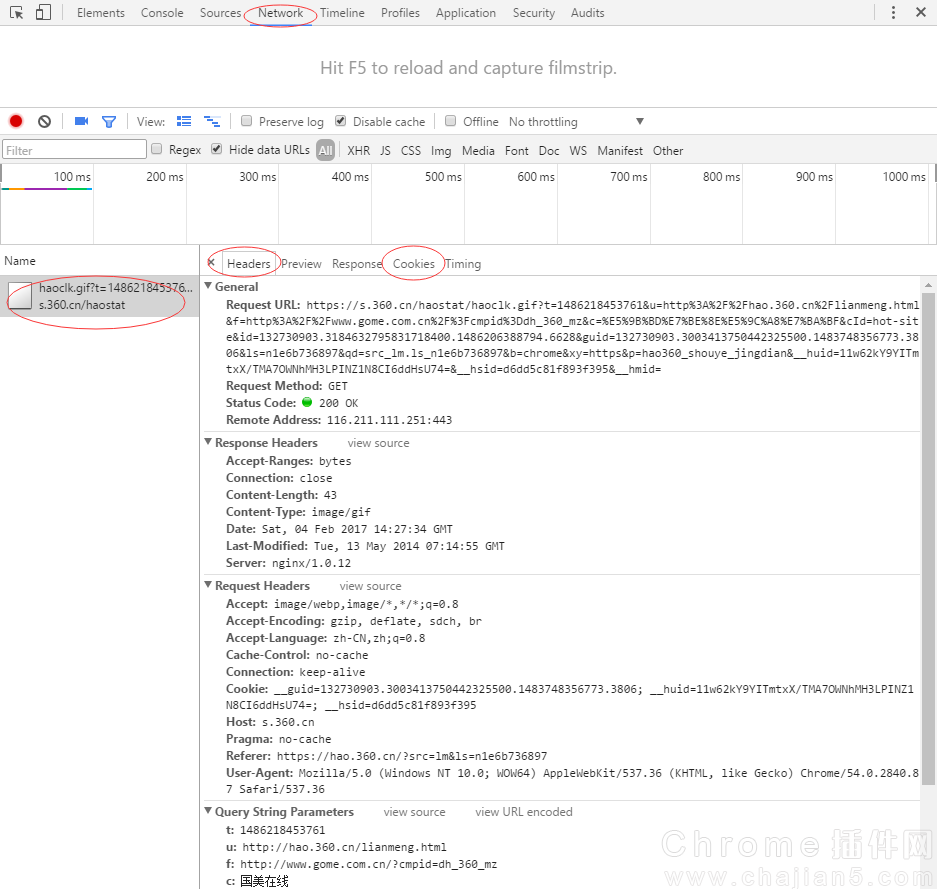Enable the Regex filter checkbox
This screenshot has width=937, height=889.
[x=156, y=149]
